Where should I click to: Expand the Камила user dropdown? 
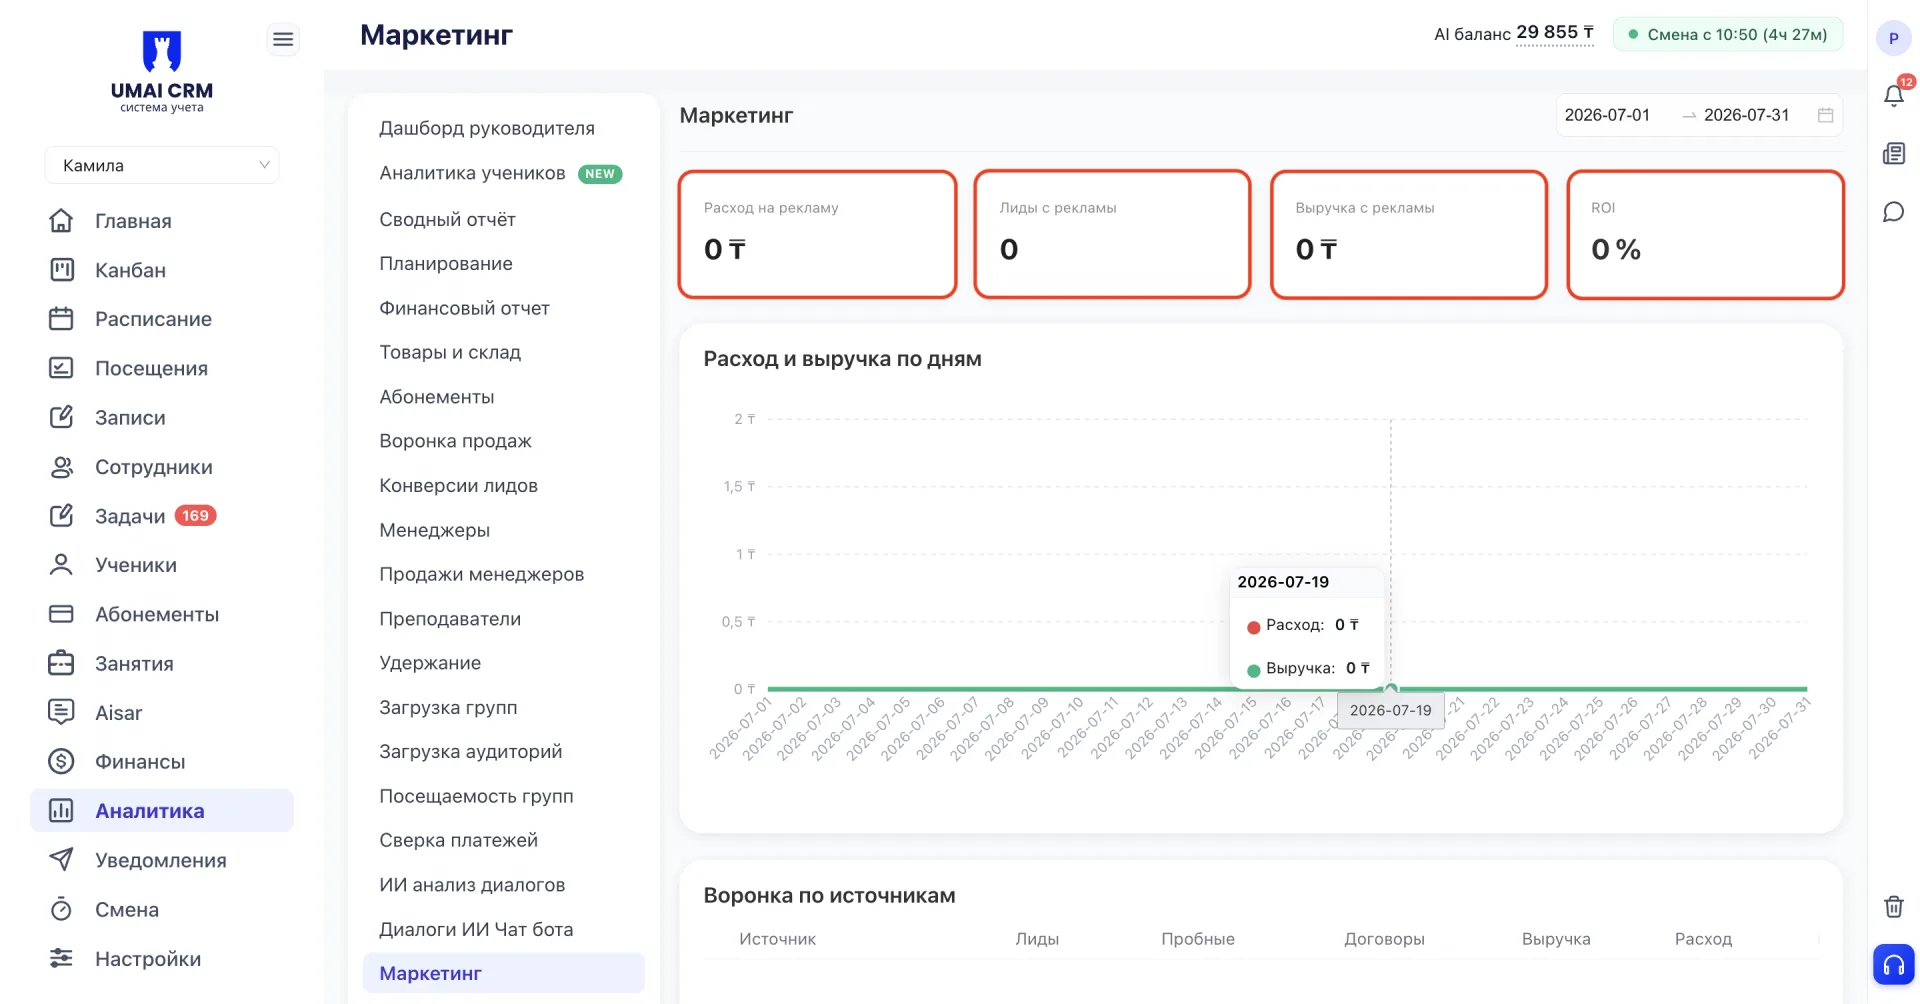tap(162, 165)
